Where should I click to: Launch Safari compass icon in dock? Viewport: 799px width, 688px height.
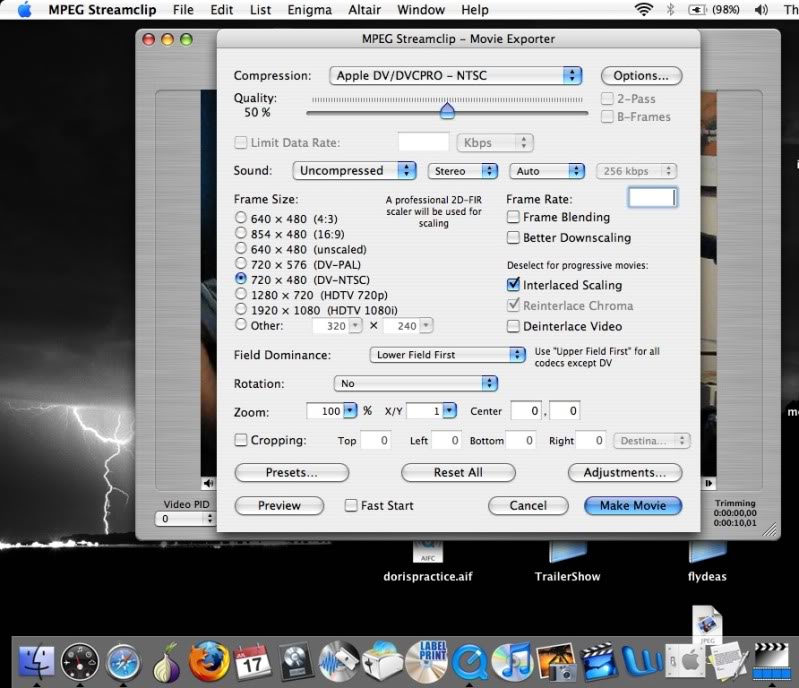click(x=123, y=663)
